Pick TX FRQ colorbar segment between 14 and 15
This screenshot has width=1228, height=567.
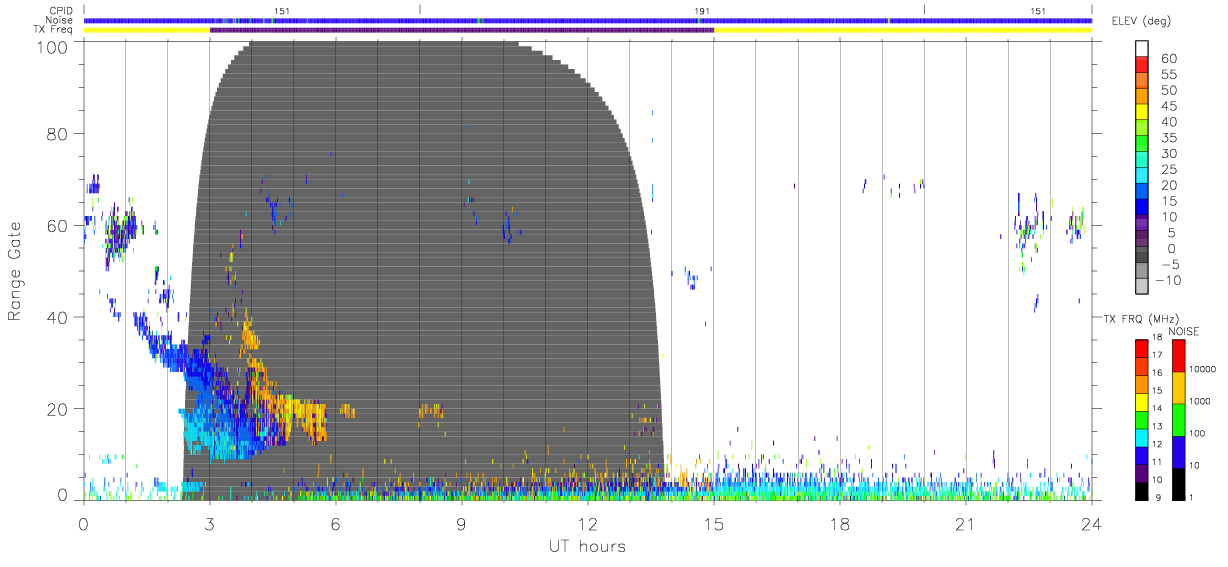tap(1142, 401)
